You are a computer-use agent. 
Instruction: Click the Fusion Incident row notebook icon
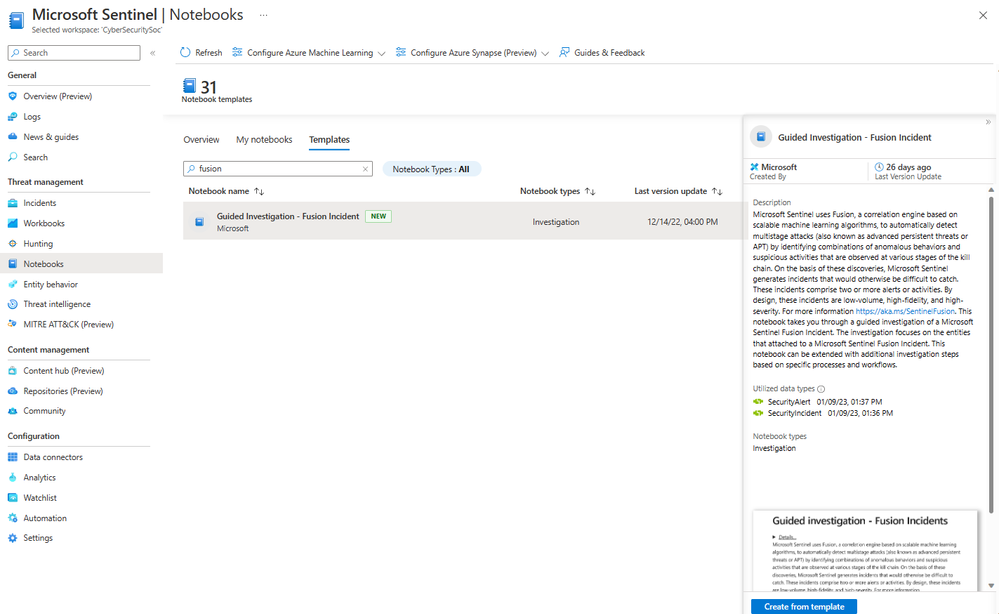(x=199, y=222)
